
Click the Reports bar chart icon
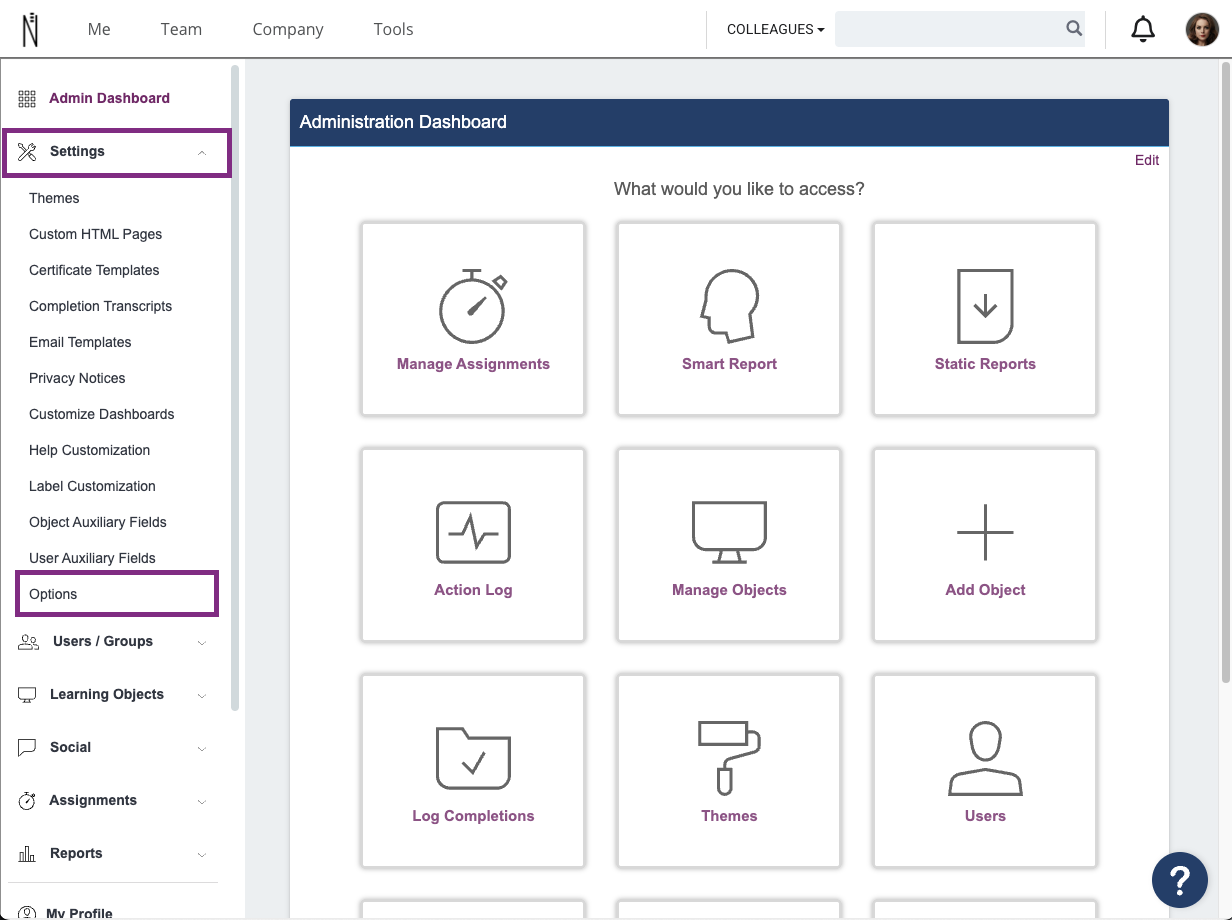pyautogui.click(x=28, y=854)
